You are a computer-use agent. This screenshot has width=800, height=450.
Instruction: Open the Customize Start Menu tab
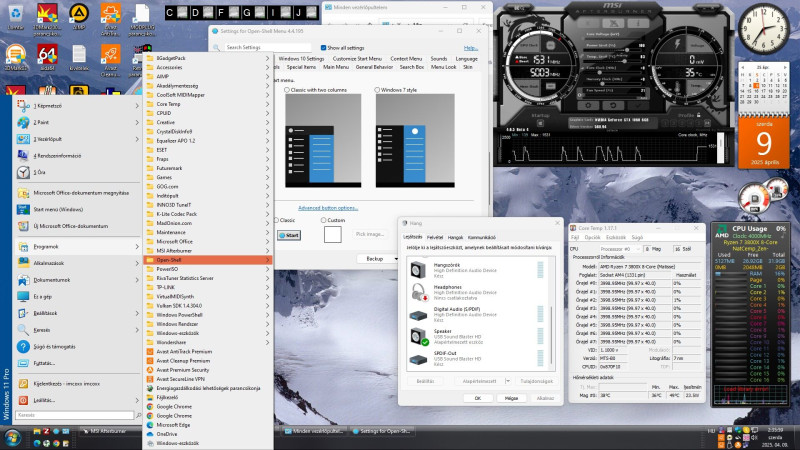pyautogui.click(x=357, y=59)
